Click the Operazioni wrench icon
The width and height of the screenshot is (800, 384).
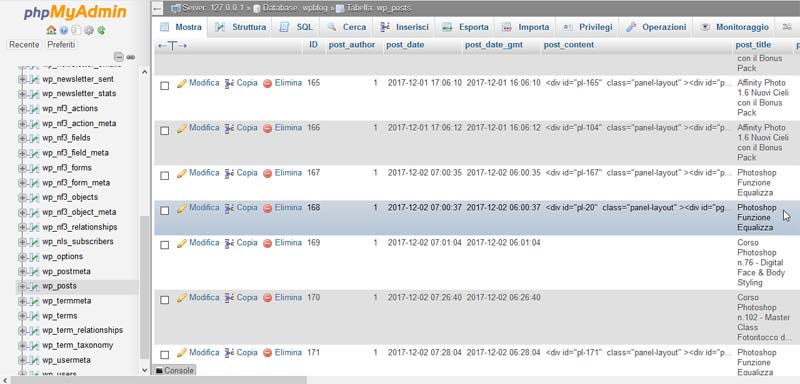point(631,28)
